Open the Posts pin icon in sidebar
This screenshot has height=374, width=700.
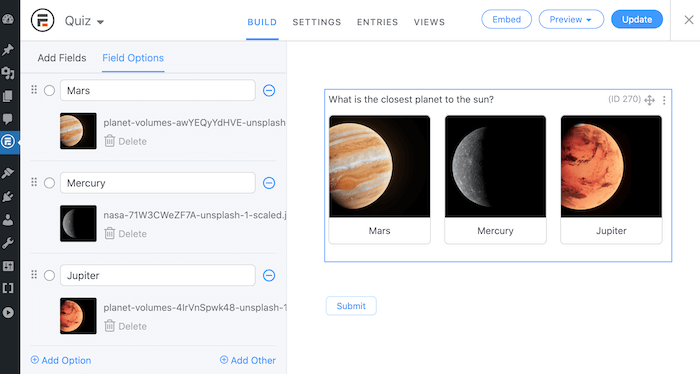tap(8, 50)
